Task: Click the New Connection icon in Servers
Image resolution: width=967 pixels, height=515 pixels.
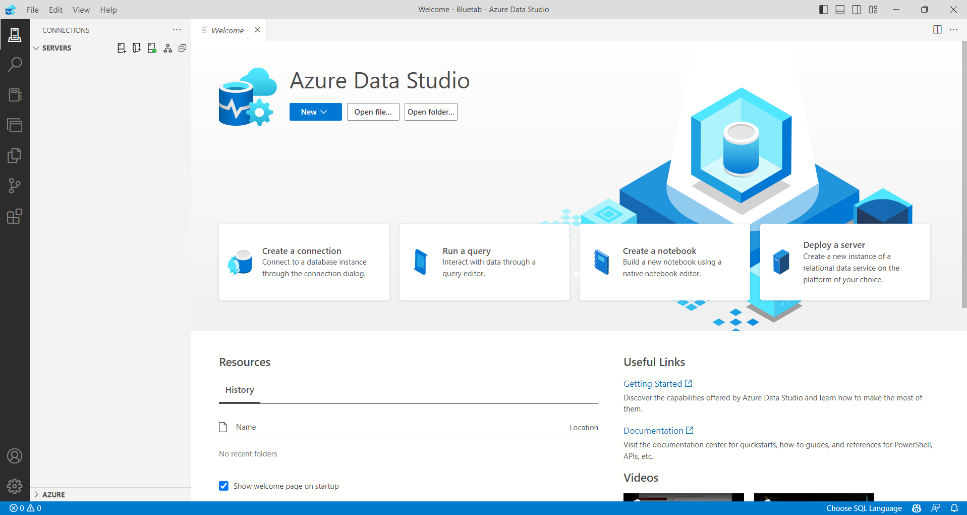Action: tap(121, 48)
